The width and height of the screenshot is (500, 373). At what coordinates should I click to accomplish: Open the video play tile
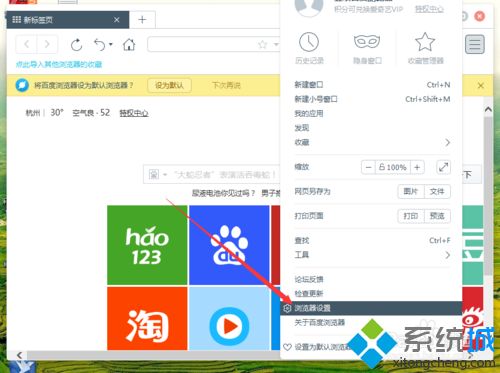tap(229, 318)
